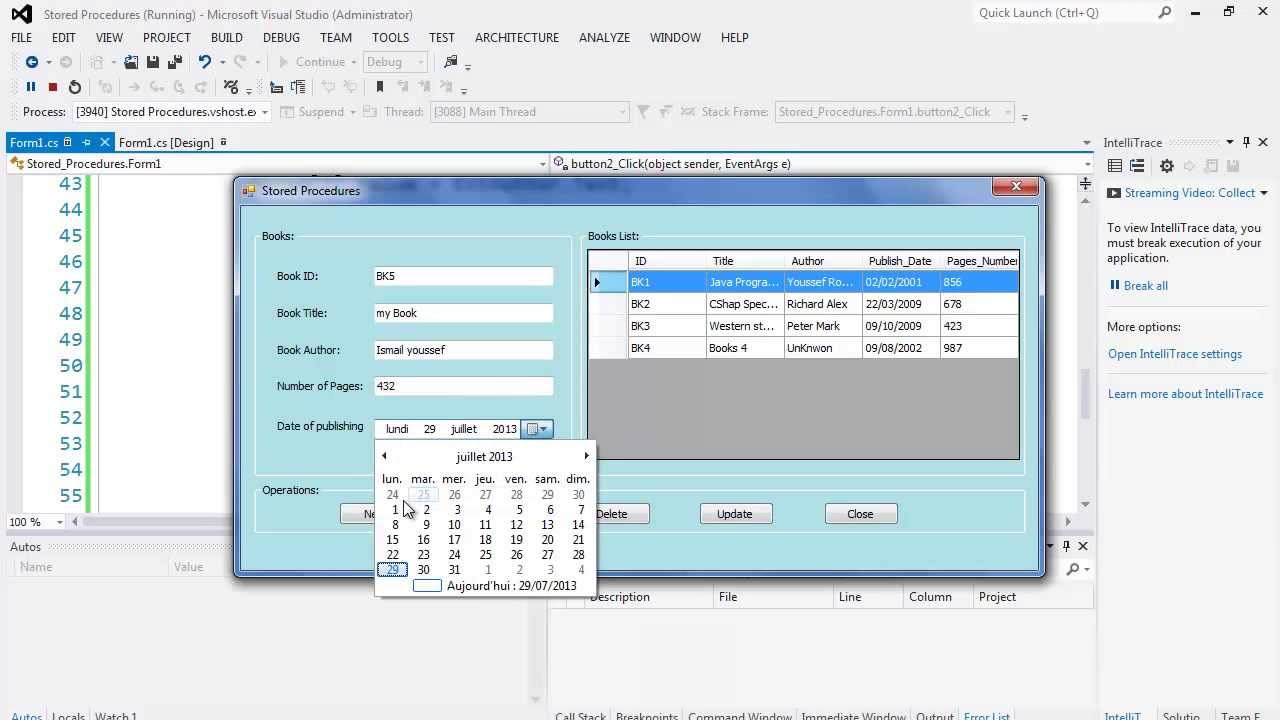Close the IntelliTrace panel
The width and height of the screenshot is (1280, 720).
tap(1263, 142)
